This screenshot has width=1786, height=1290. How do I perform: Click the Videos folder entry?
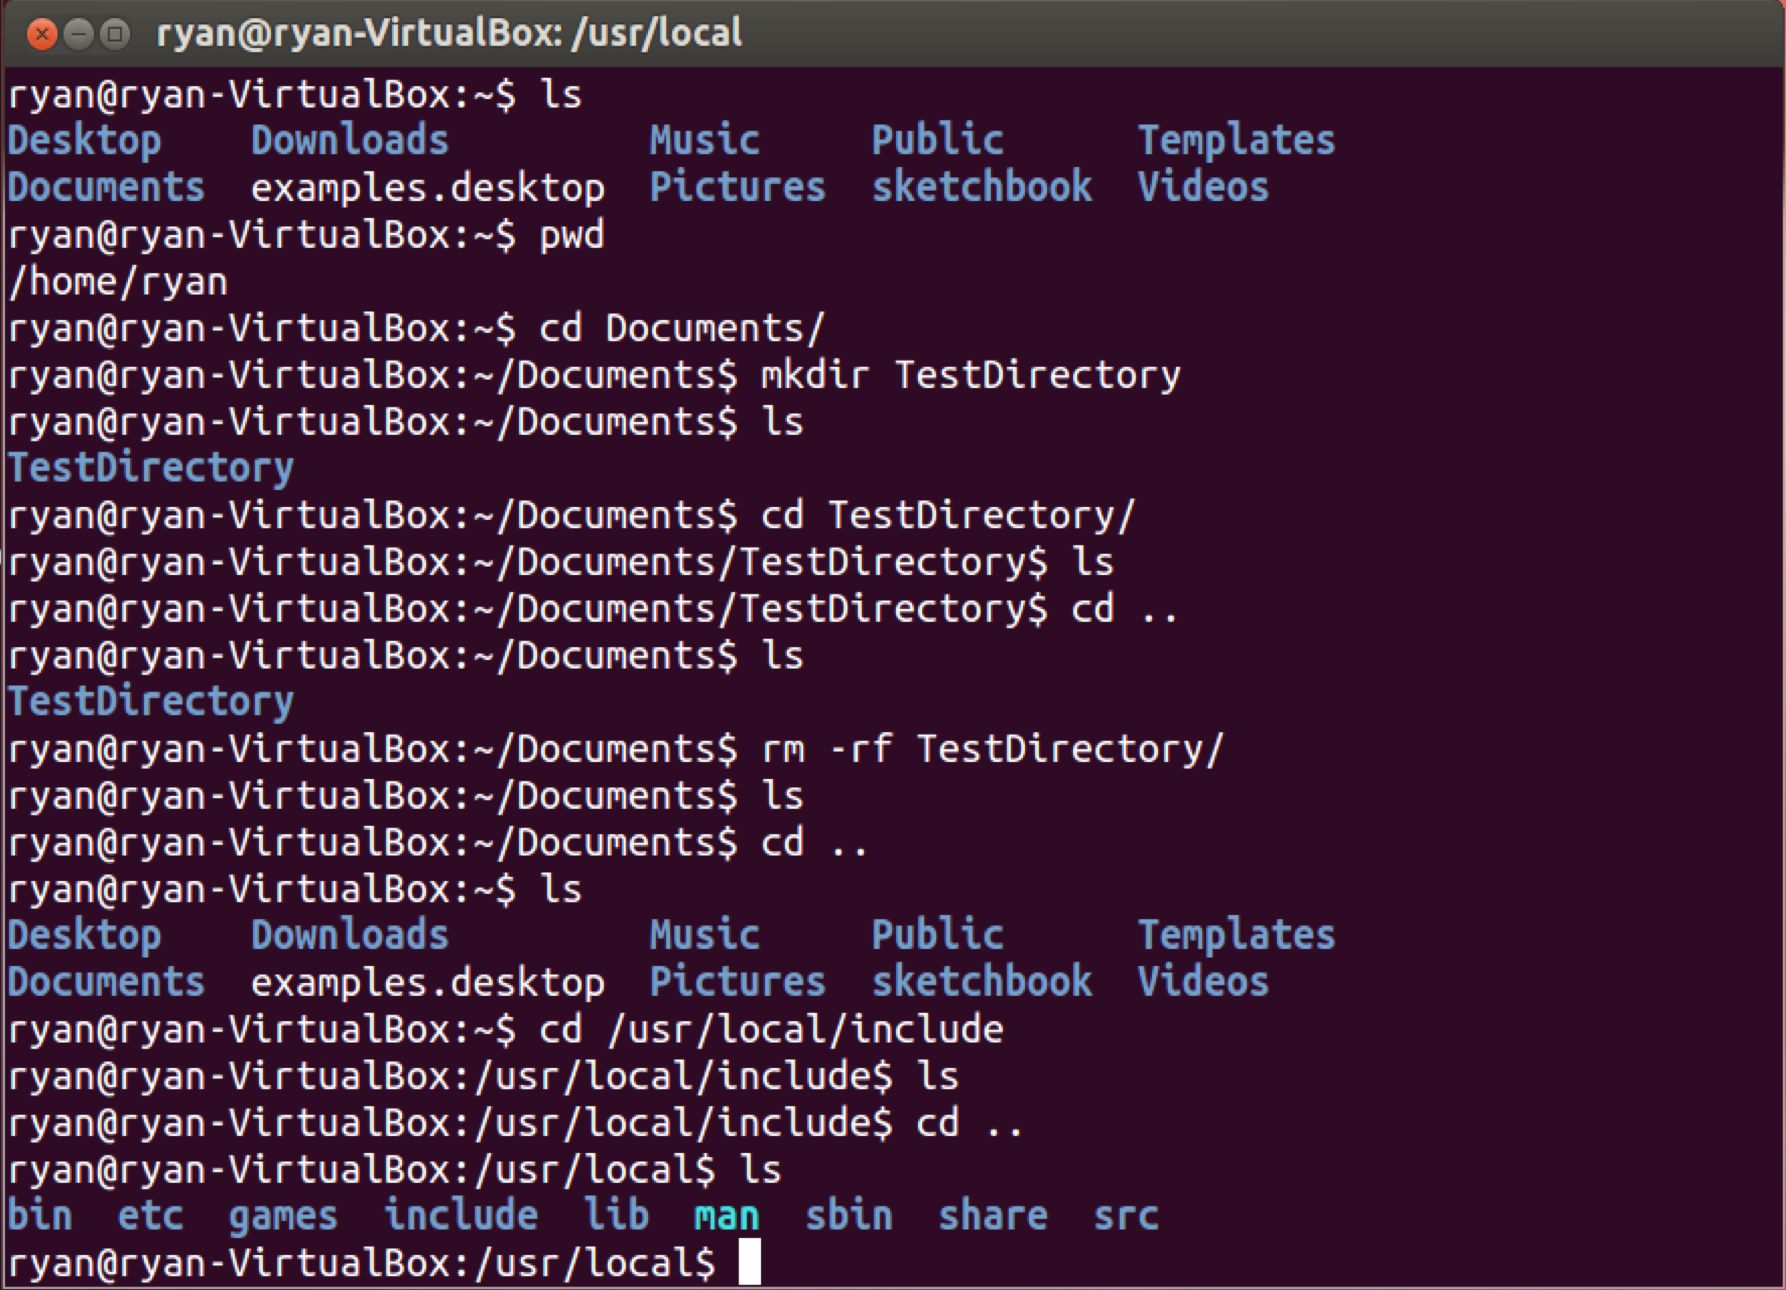(1203, 187)
